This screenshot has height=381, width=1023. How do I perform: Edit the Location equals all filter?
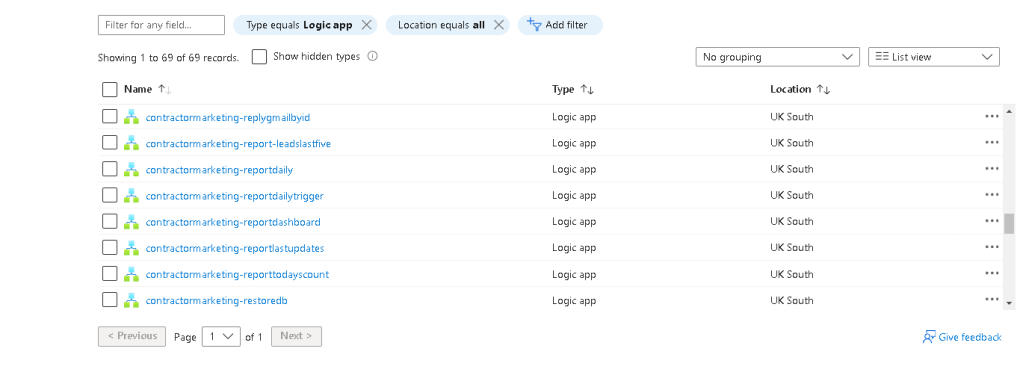(x=441, y=25)
